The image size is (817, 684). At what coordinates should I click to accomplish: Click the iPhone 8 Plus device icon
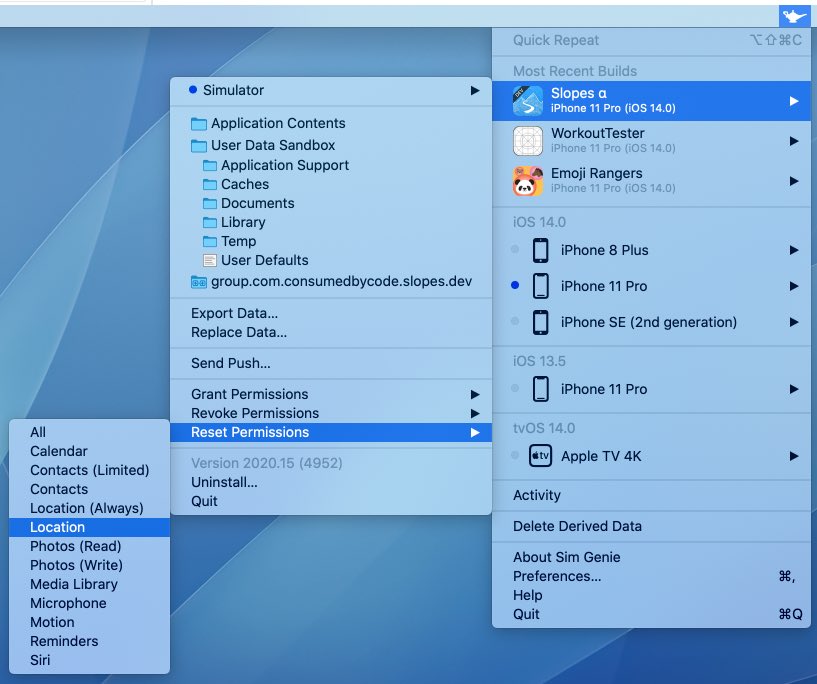tap(540, 250)
